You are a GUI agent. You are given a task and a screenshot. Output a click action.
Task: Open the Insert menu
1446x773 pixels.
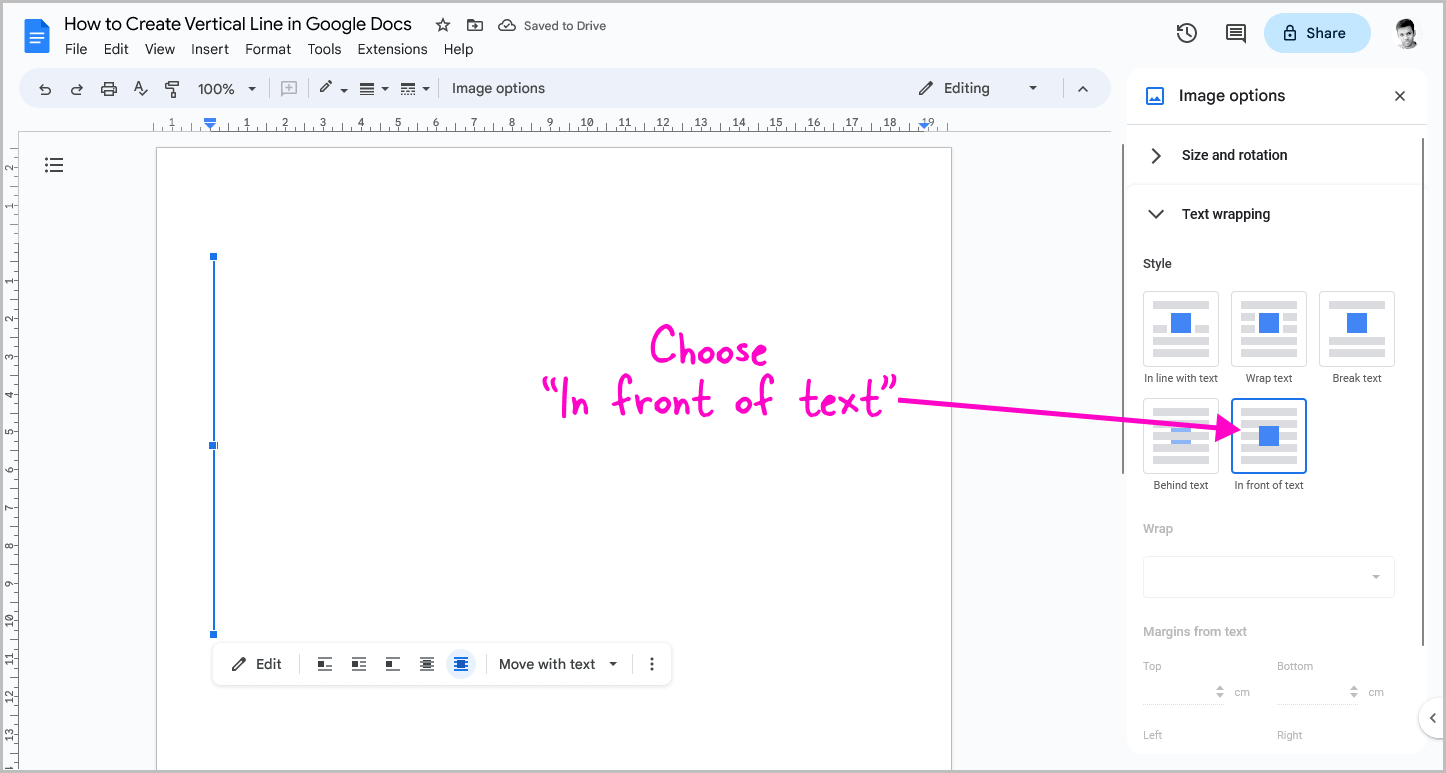click(210, 48)
